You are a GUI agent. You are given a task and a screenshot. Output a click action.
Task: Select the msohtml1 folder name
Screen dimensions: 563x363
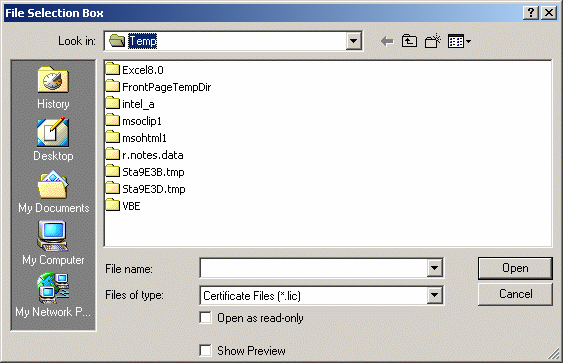pos(144,138)
